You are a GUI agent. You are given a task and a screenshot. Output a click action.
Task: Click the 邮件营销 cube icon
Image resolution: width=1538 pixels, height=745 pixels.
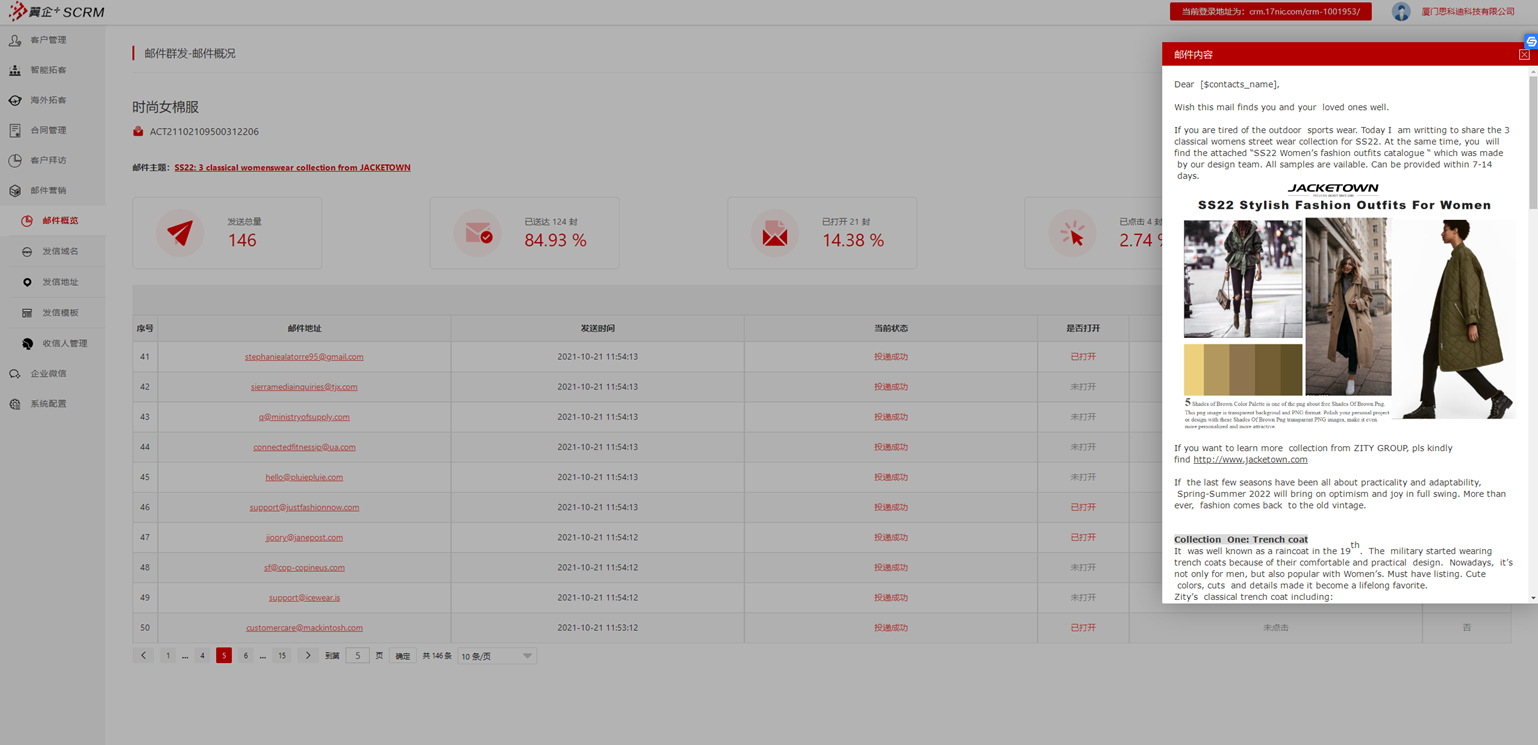coord(15,190)
